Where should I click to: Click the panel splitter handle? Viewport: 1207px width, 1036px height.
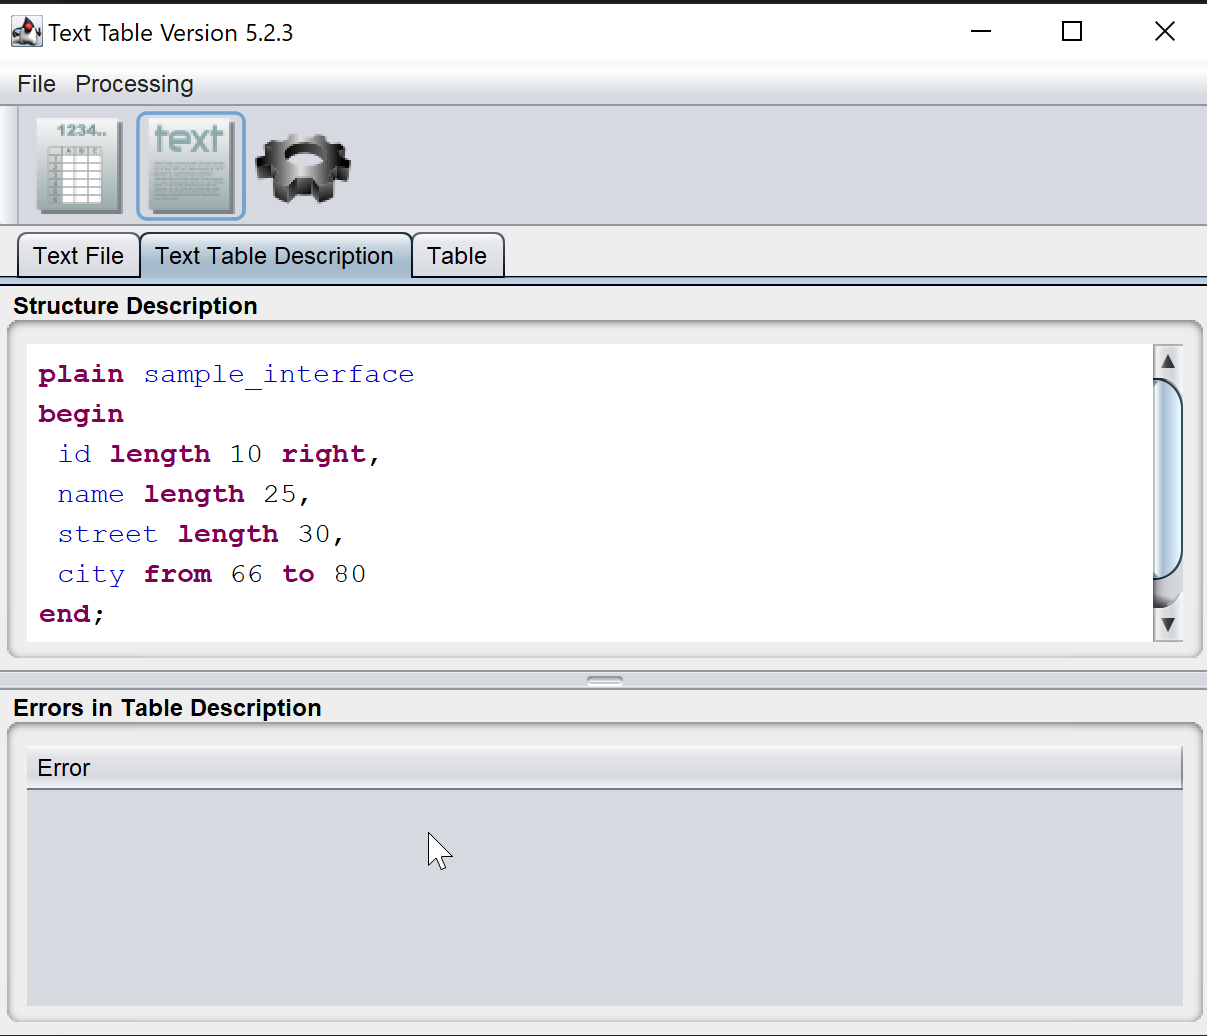coord(604,679)
